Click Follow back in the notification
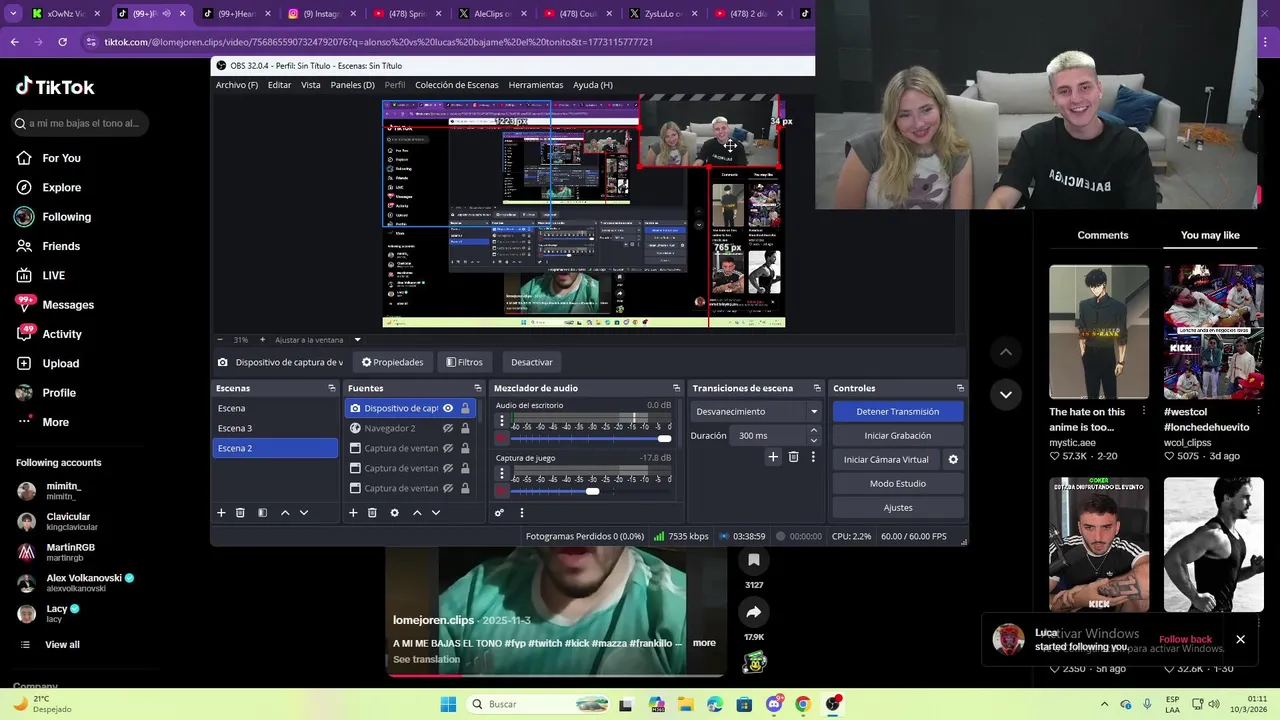The width and height of the screenshot is (1280, 720). [1185, 639]
